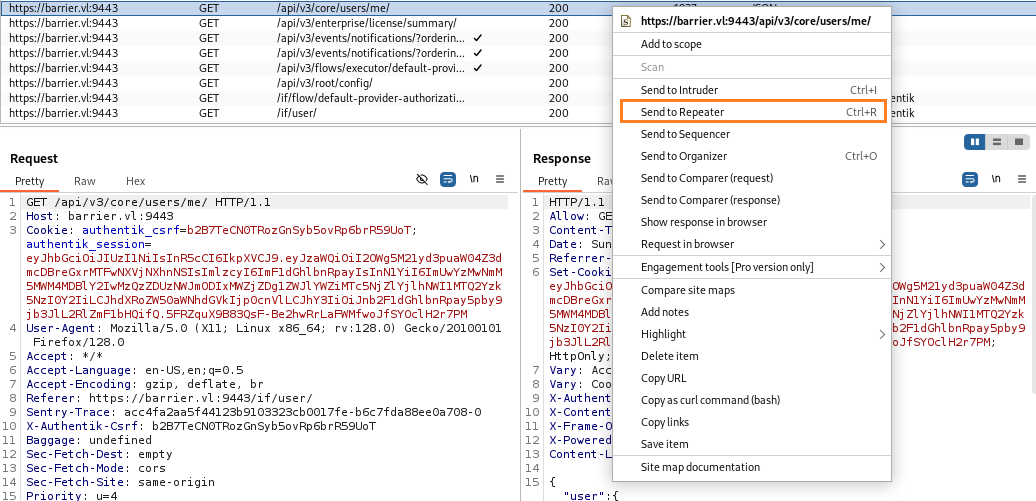Click GET cell in the /api/v3/root/config/ row
The image size is (1036, 501).
[x=209, y=83]
